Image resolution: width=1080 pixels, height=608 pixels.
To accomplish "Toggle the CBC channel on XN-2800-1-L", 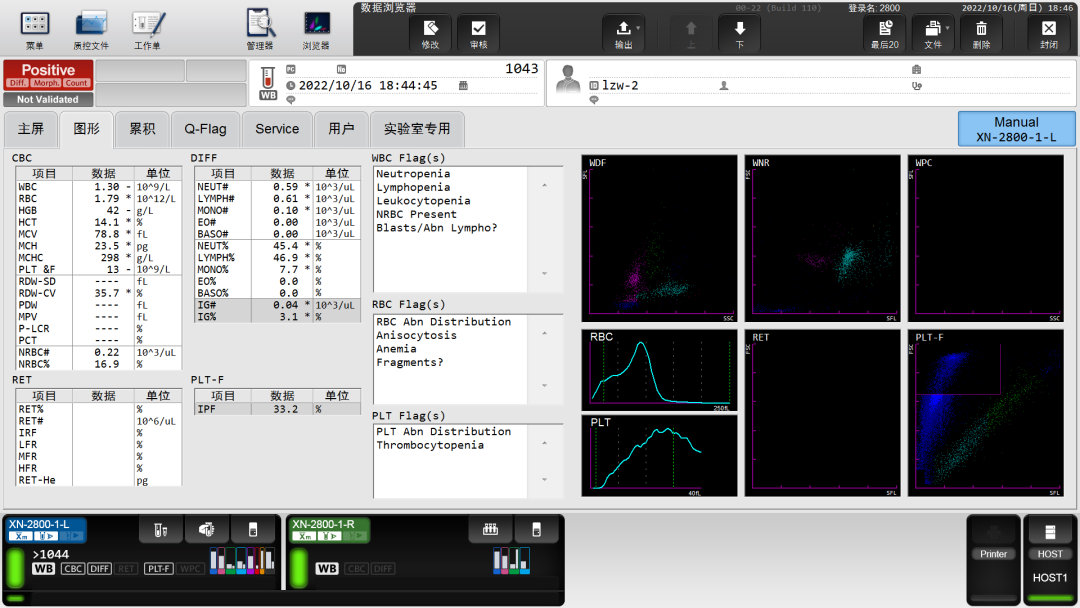I will coord(73,569).
